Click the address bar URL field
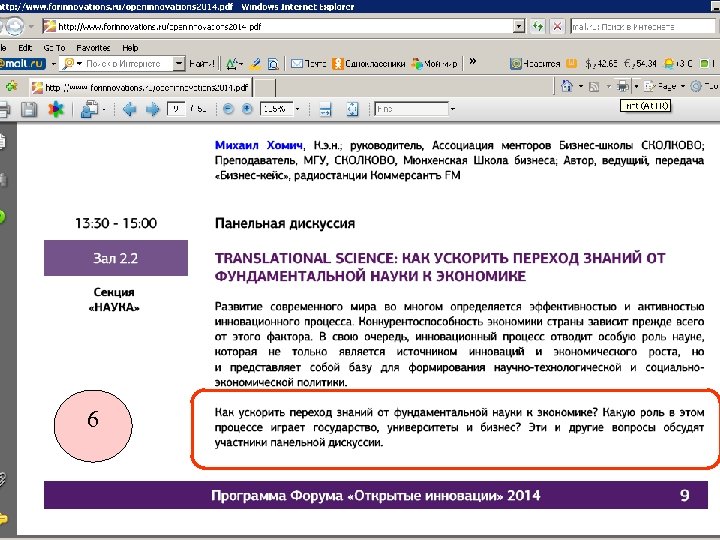The width and height of the screenshot is (720, 540). pyautogui.click(x=277, y=26)
